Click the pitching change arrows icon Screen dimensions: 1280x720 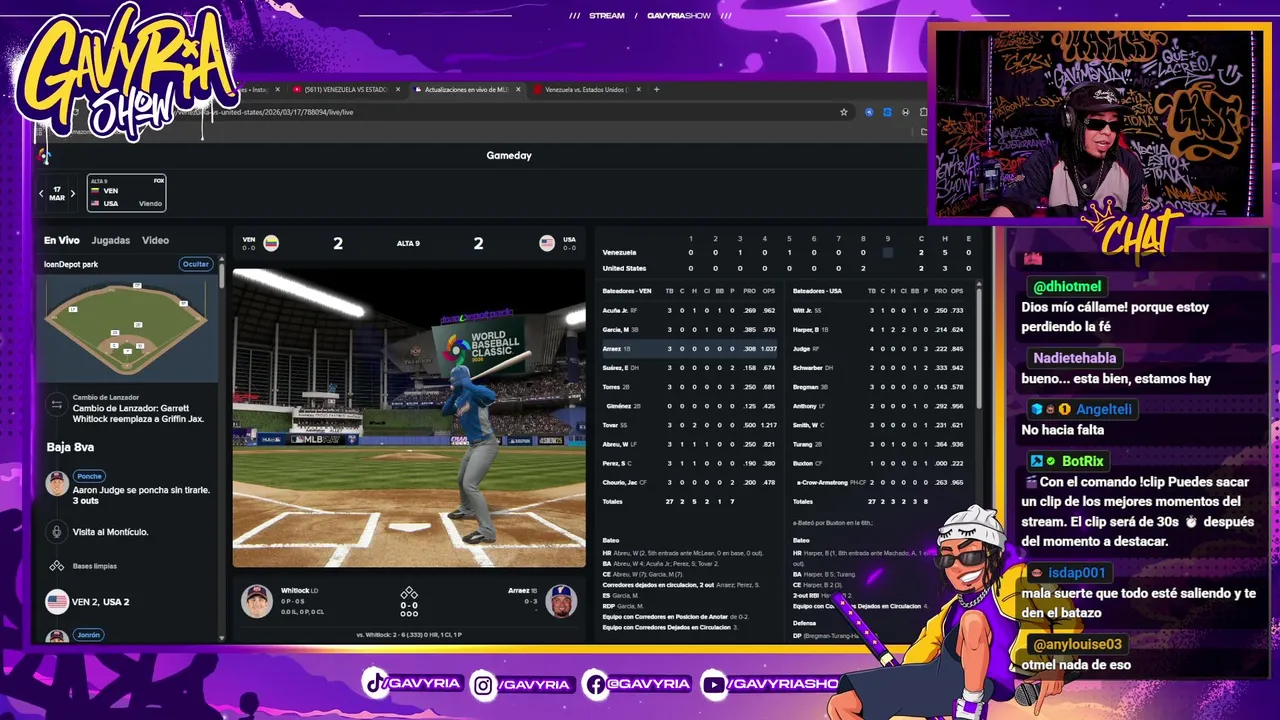pyautogui.click(x=57, y=405)
